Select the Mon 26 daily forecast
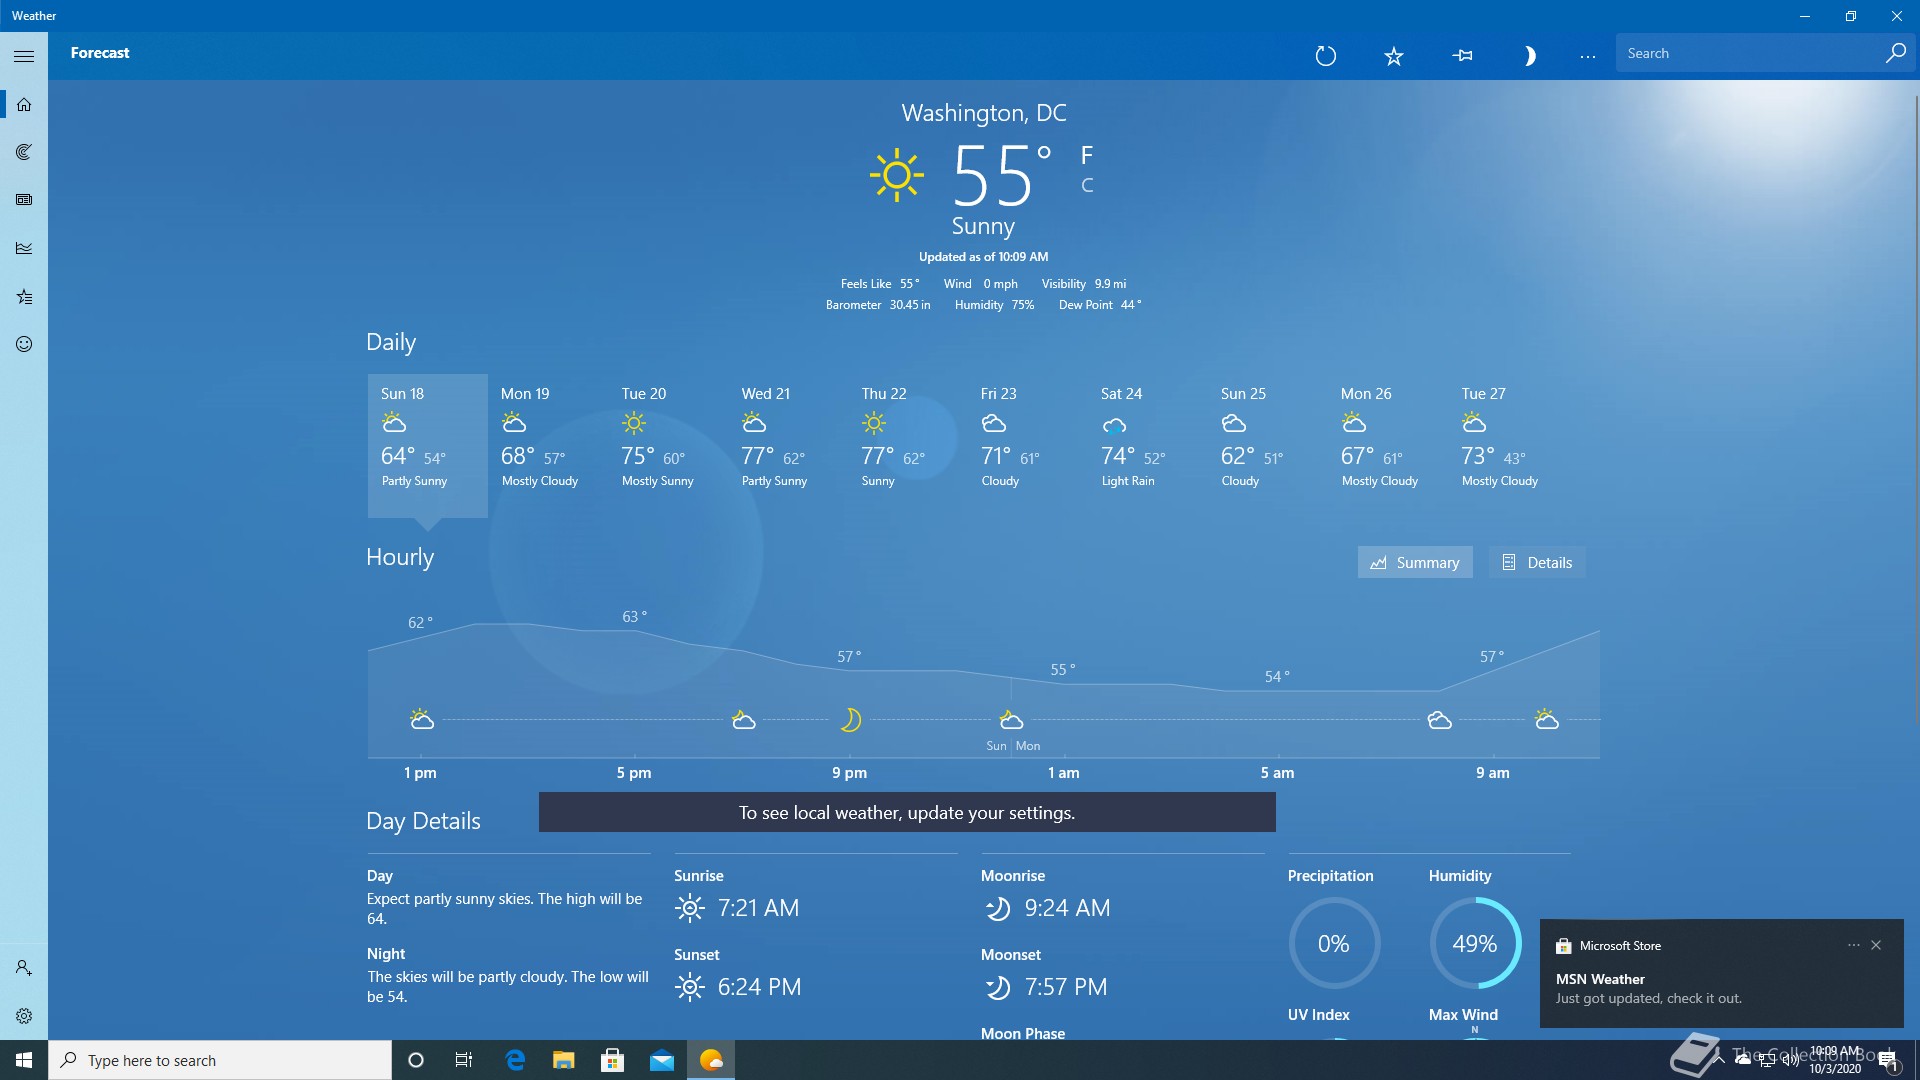Image resolution: width=1920 pixels, height=1080 pixels. click(1388, 445)
